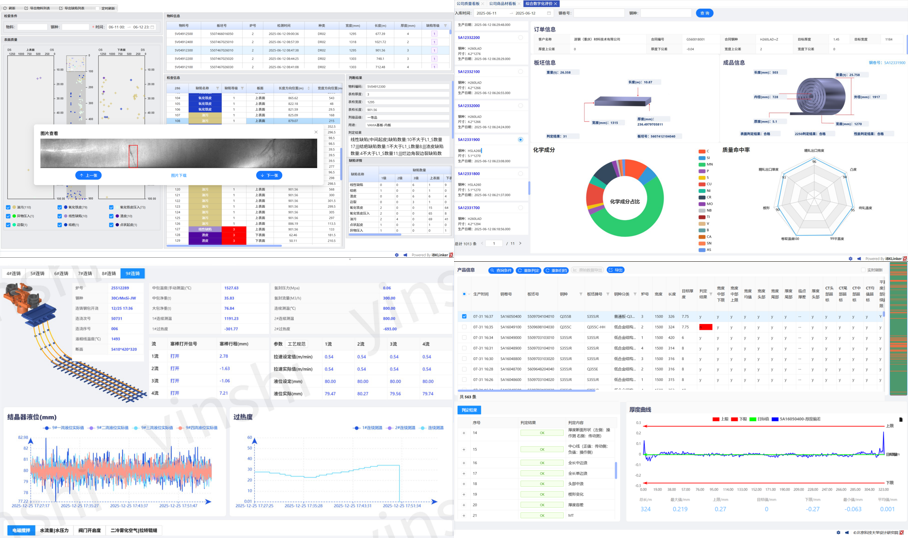Click the C orange-red swatch in the 化学成分 legend
The width and height of the screenshot is (908, 538).
(x=702, y=151)
